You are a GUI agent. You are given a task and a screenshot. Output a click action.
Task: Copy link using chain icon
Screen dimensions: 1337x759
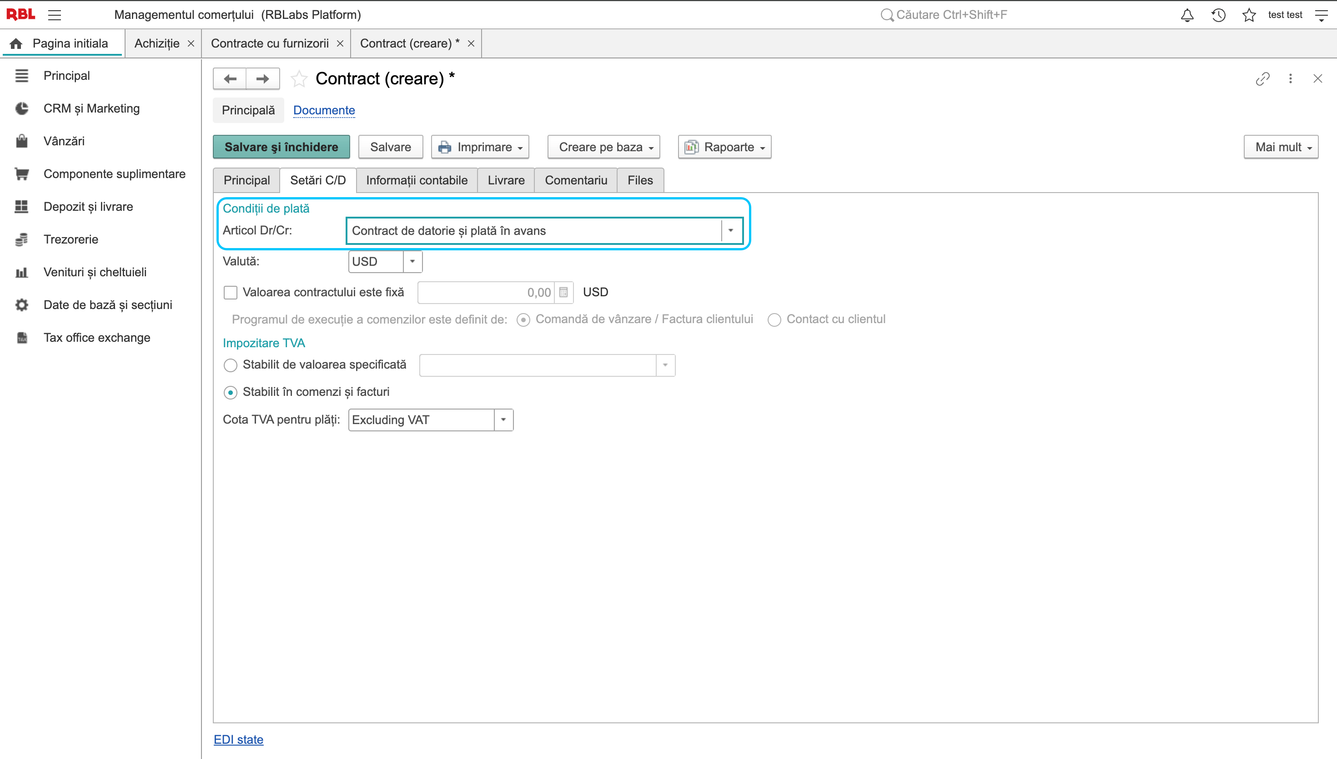tap(1263, 79)
